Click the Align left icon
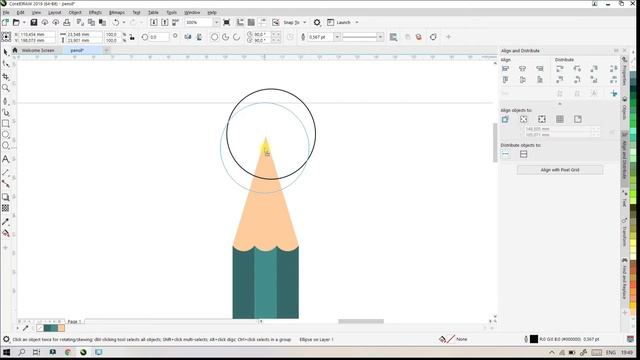Image resolution: width=640 pixels, height=360 pixels. point(505,69)
